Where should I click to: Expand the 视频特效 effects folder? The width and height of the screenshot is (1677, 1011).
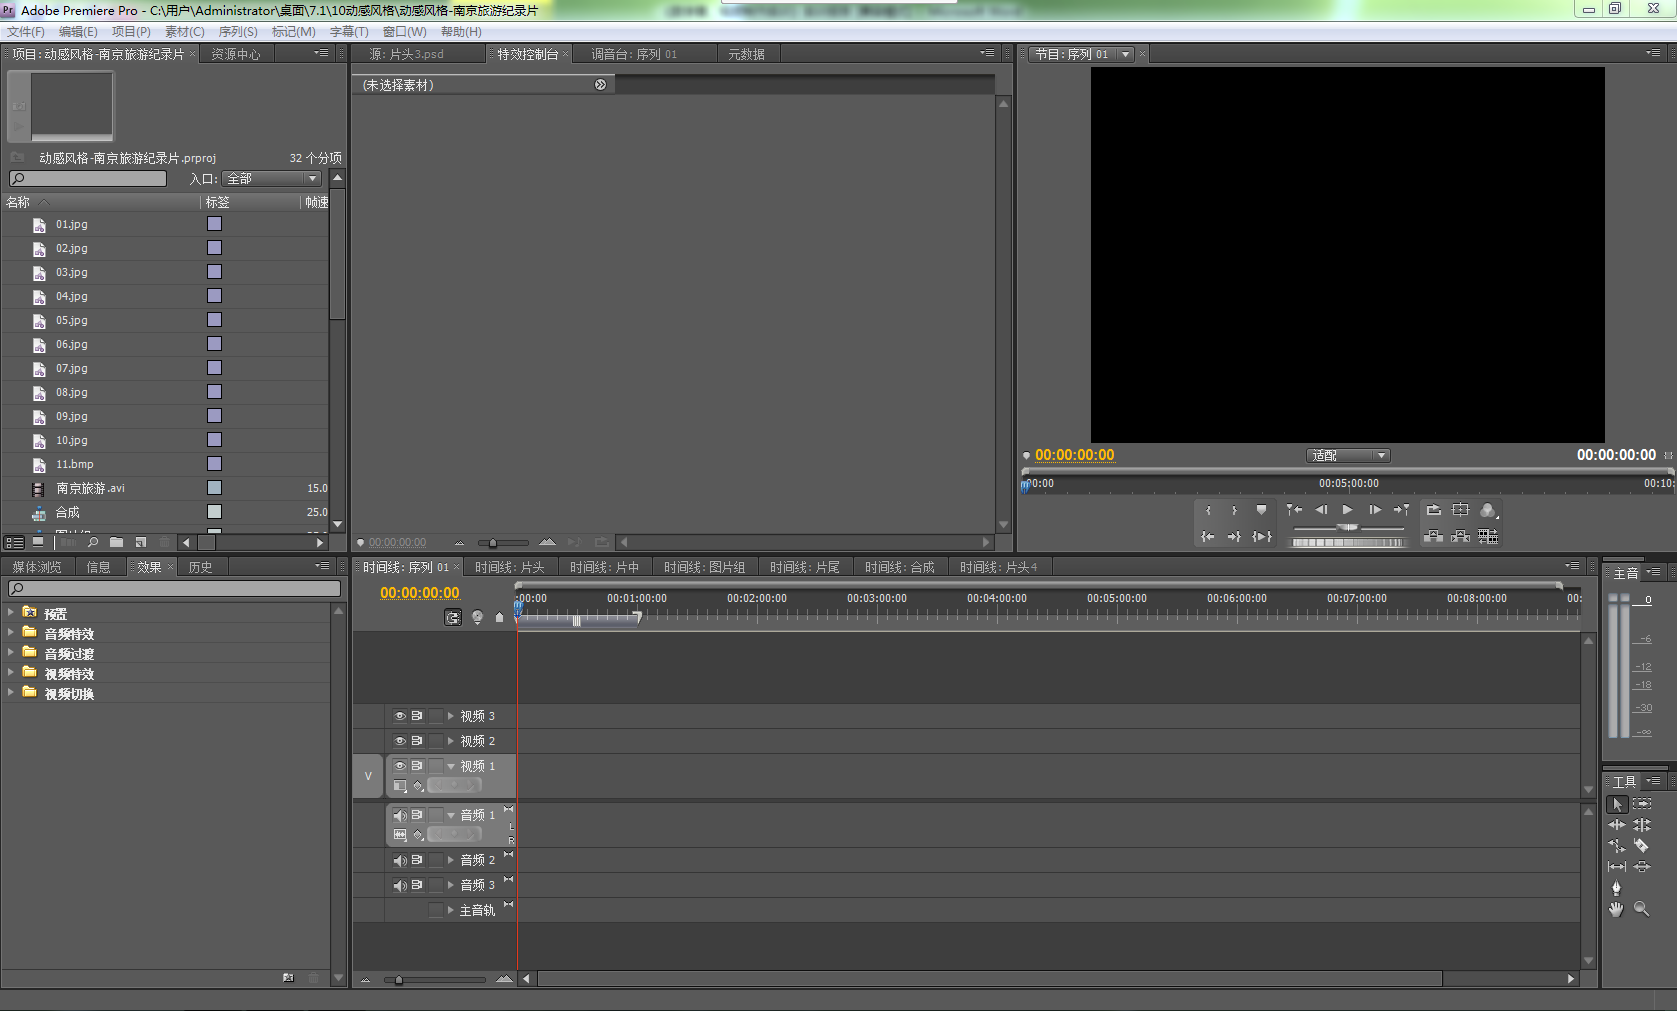pos(11,673)
